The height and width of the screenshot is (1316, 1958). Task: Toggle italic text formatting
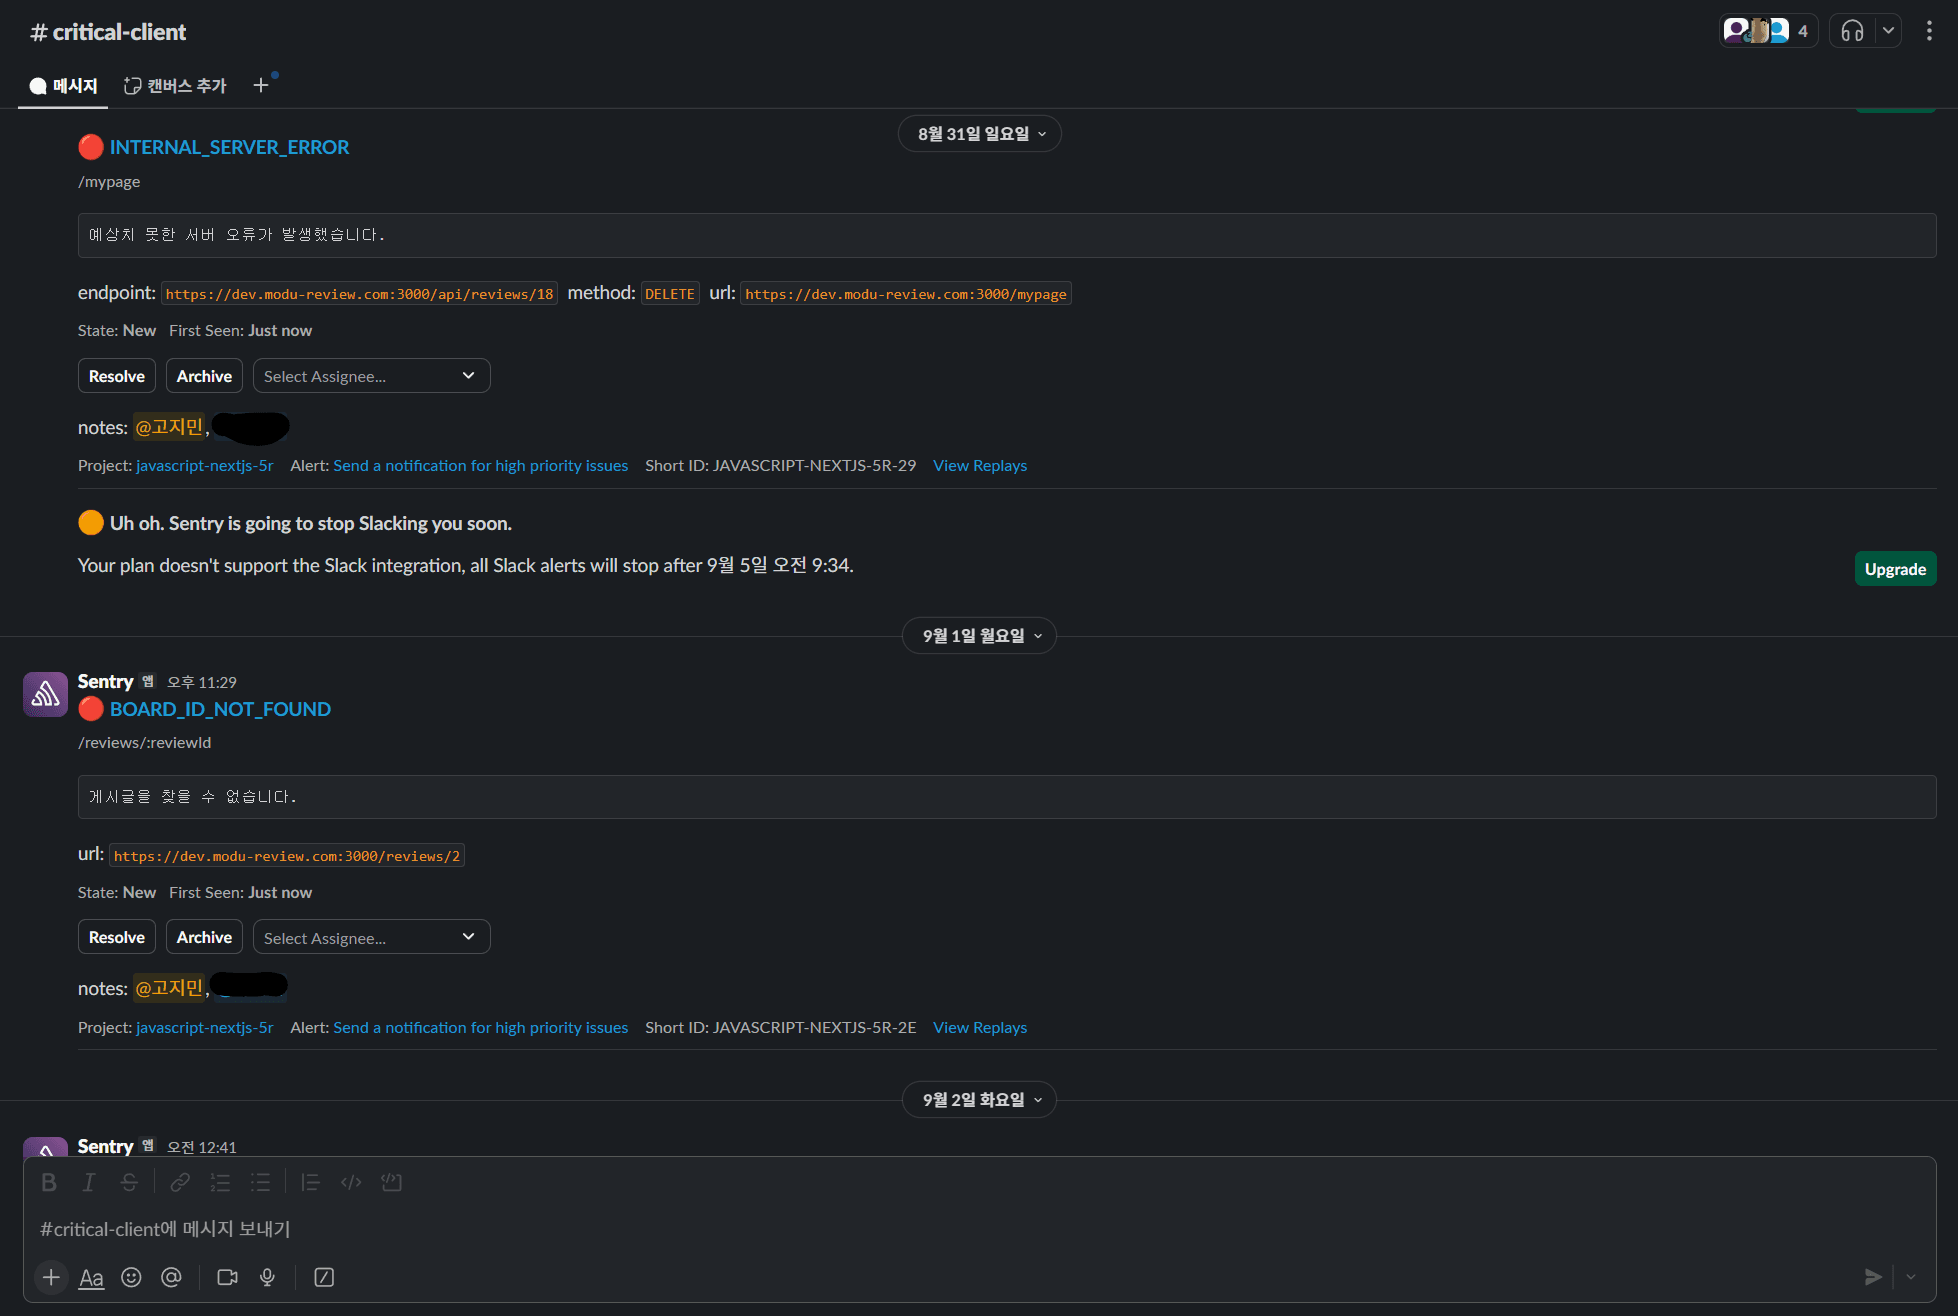click(89, 1182)
